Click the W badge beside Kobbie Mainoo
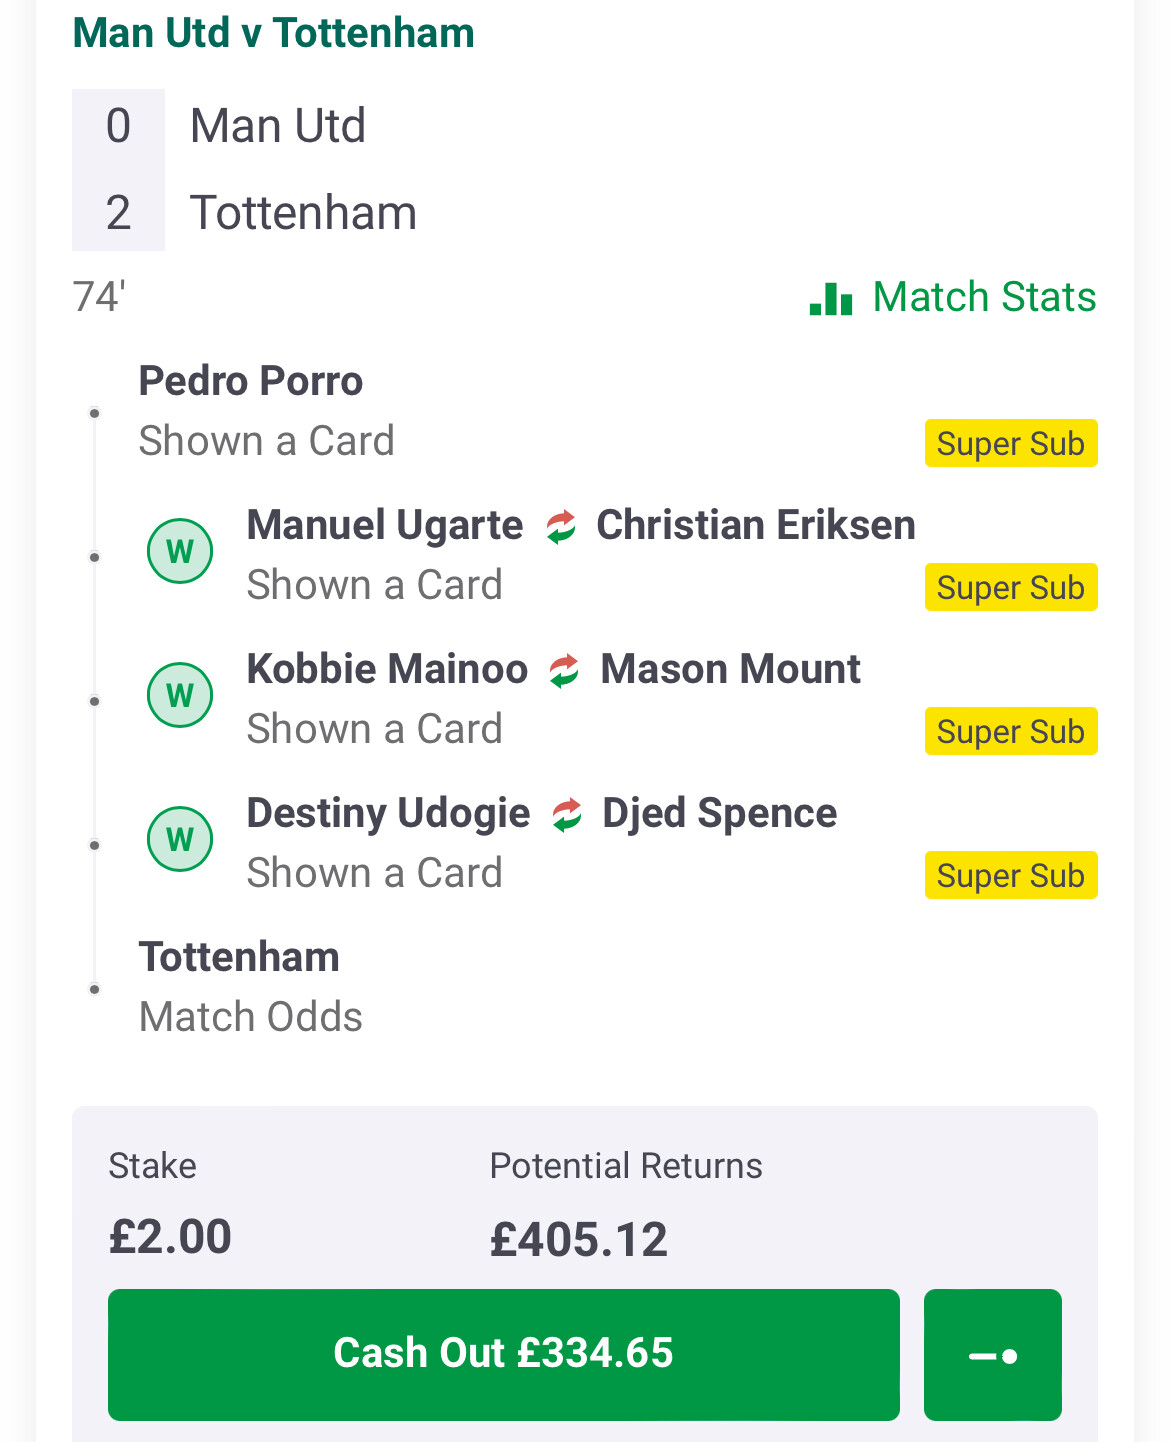 point(180,695)
